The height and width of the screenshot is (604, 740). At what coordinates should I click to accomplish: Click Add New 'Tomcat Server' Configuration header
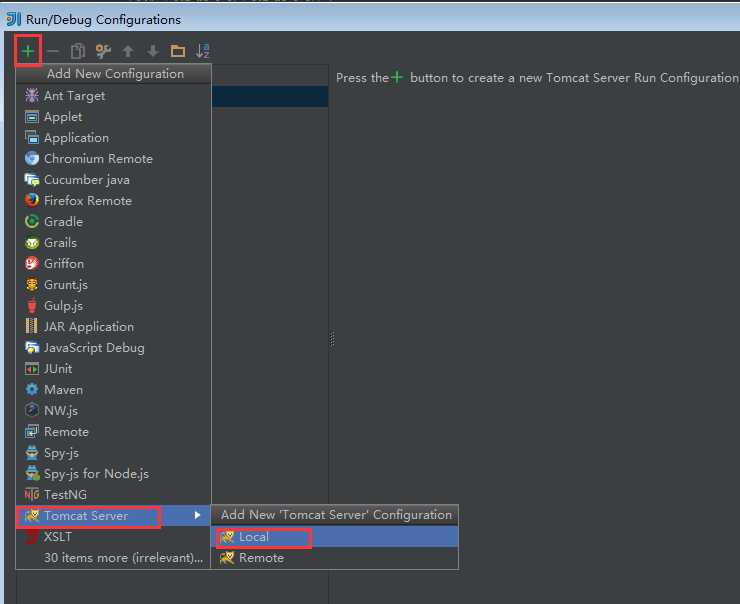coord(335,515)
